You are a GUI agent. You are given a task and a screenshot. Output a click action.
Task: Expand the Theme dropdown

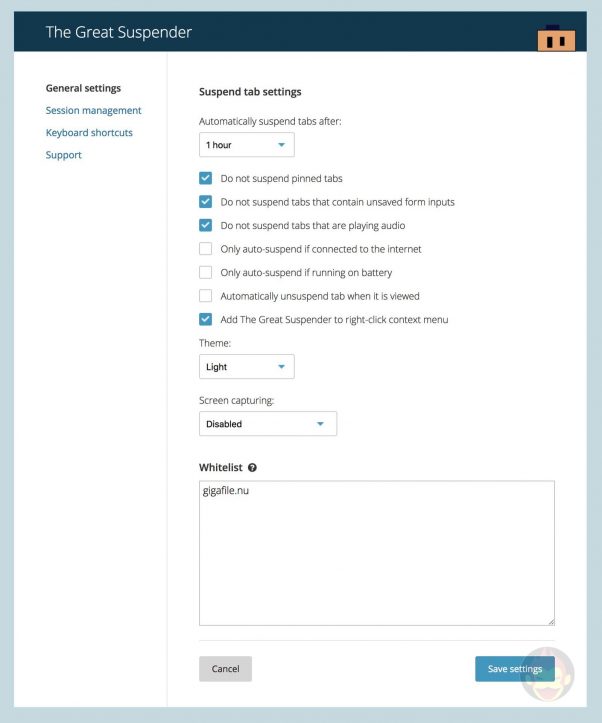point(246,367)
